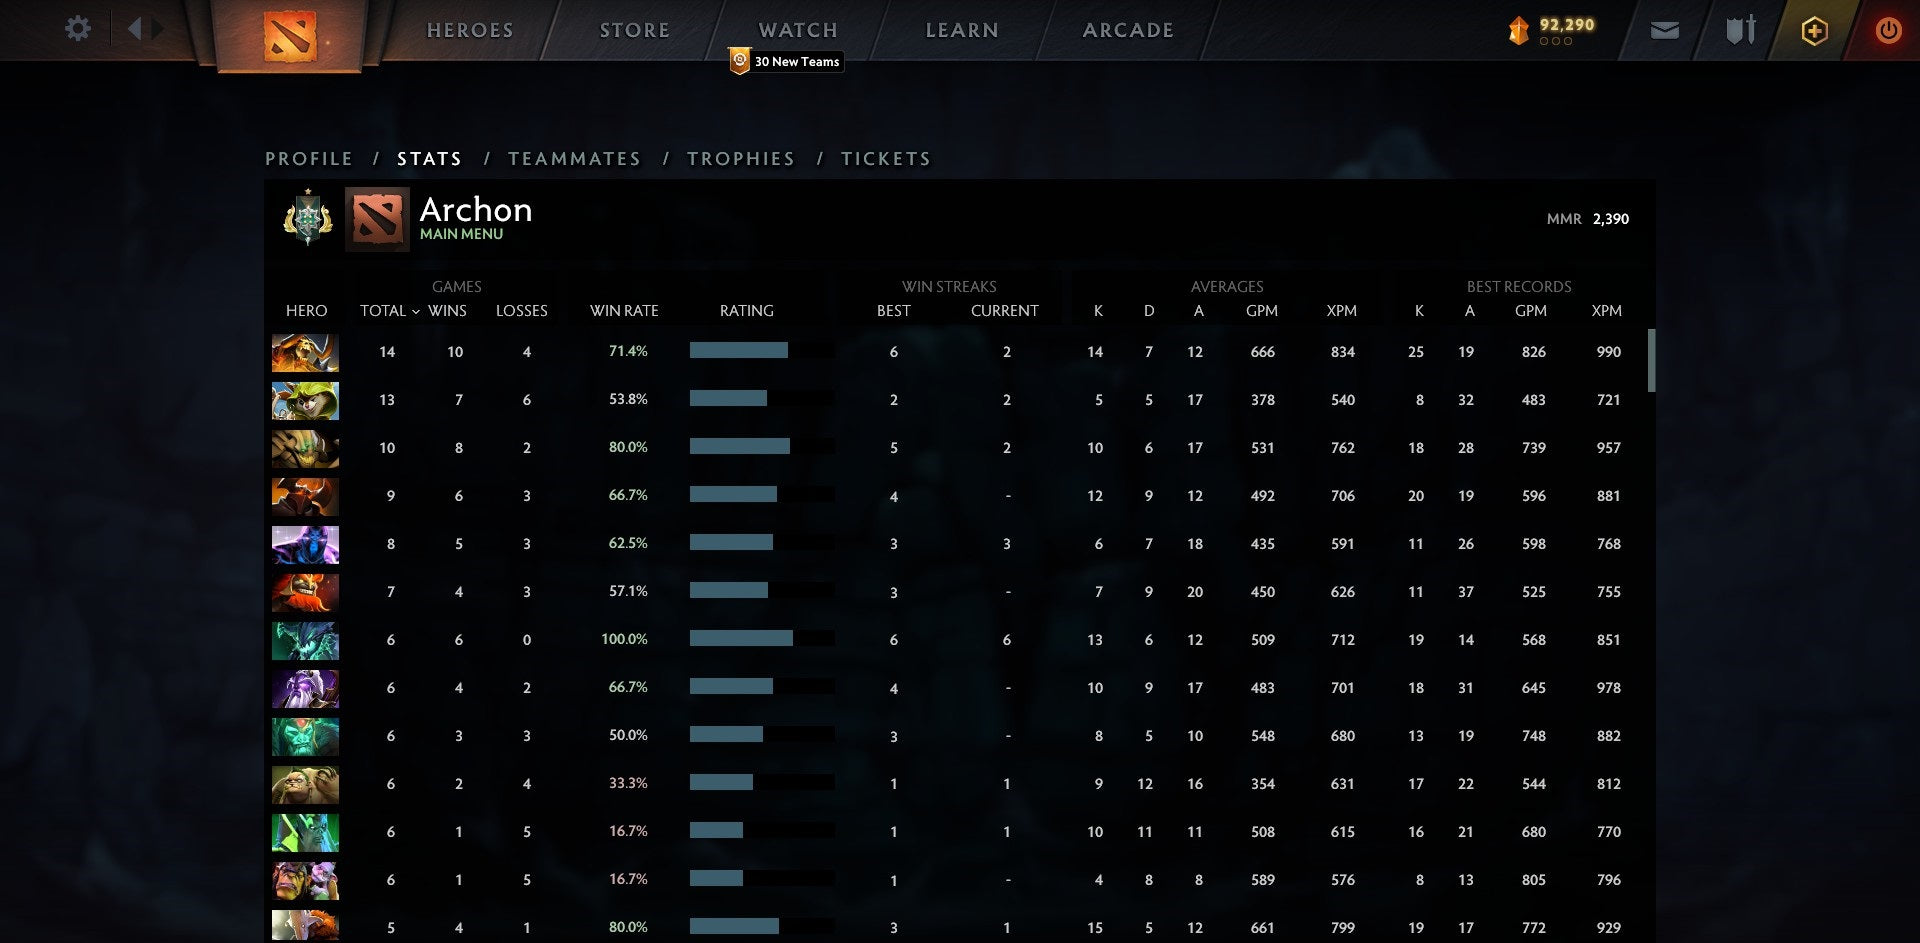
Task: Click the Dota Plus gold hexagon icon
Action: tap(1814, 31)
